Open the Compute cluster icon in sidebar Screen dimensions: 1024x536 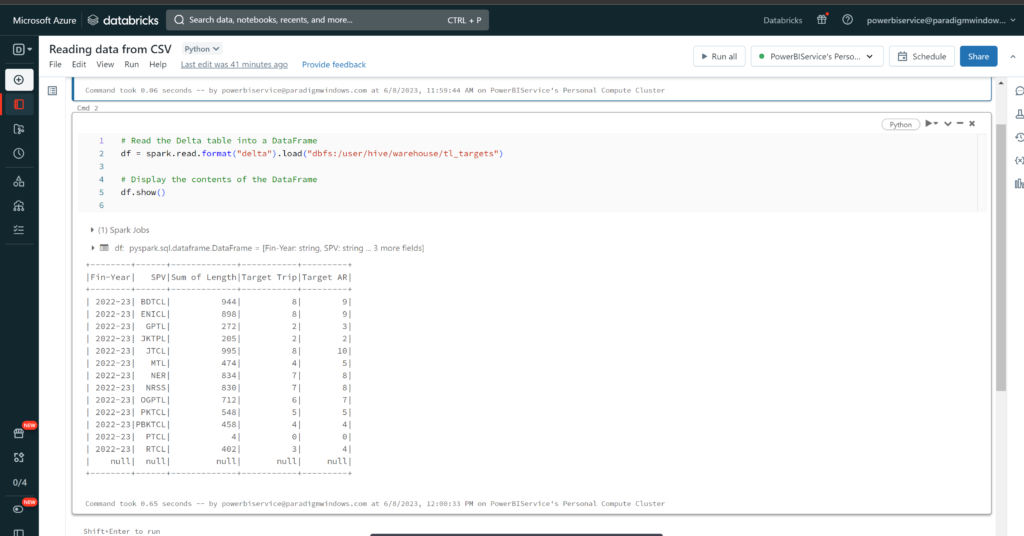19,206
